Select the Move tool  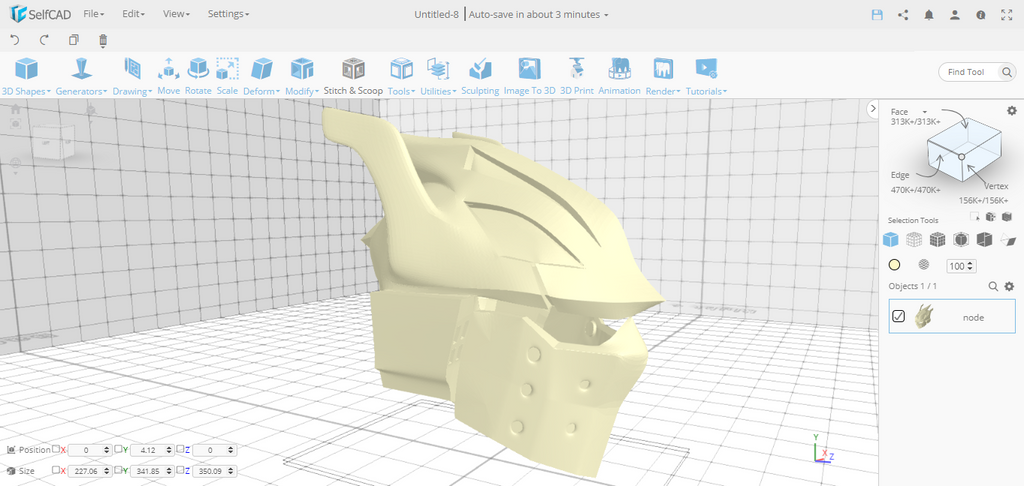168,76
